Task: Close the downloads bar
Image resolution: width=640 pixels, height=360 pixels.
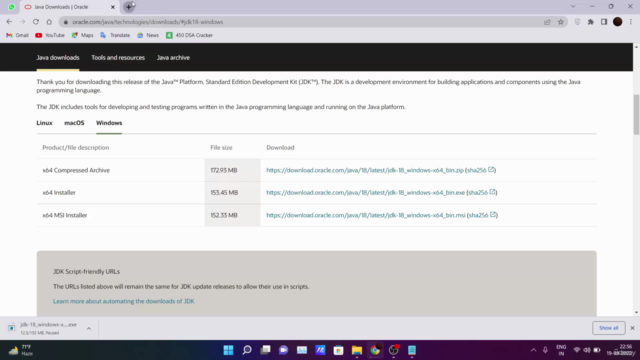Action: [x=632, y=328]
